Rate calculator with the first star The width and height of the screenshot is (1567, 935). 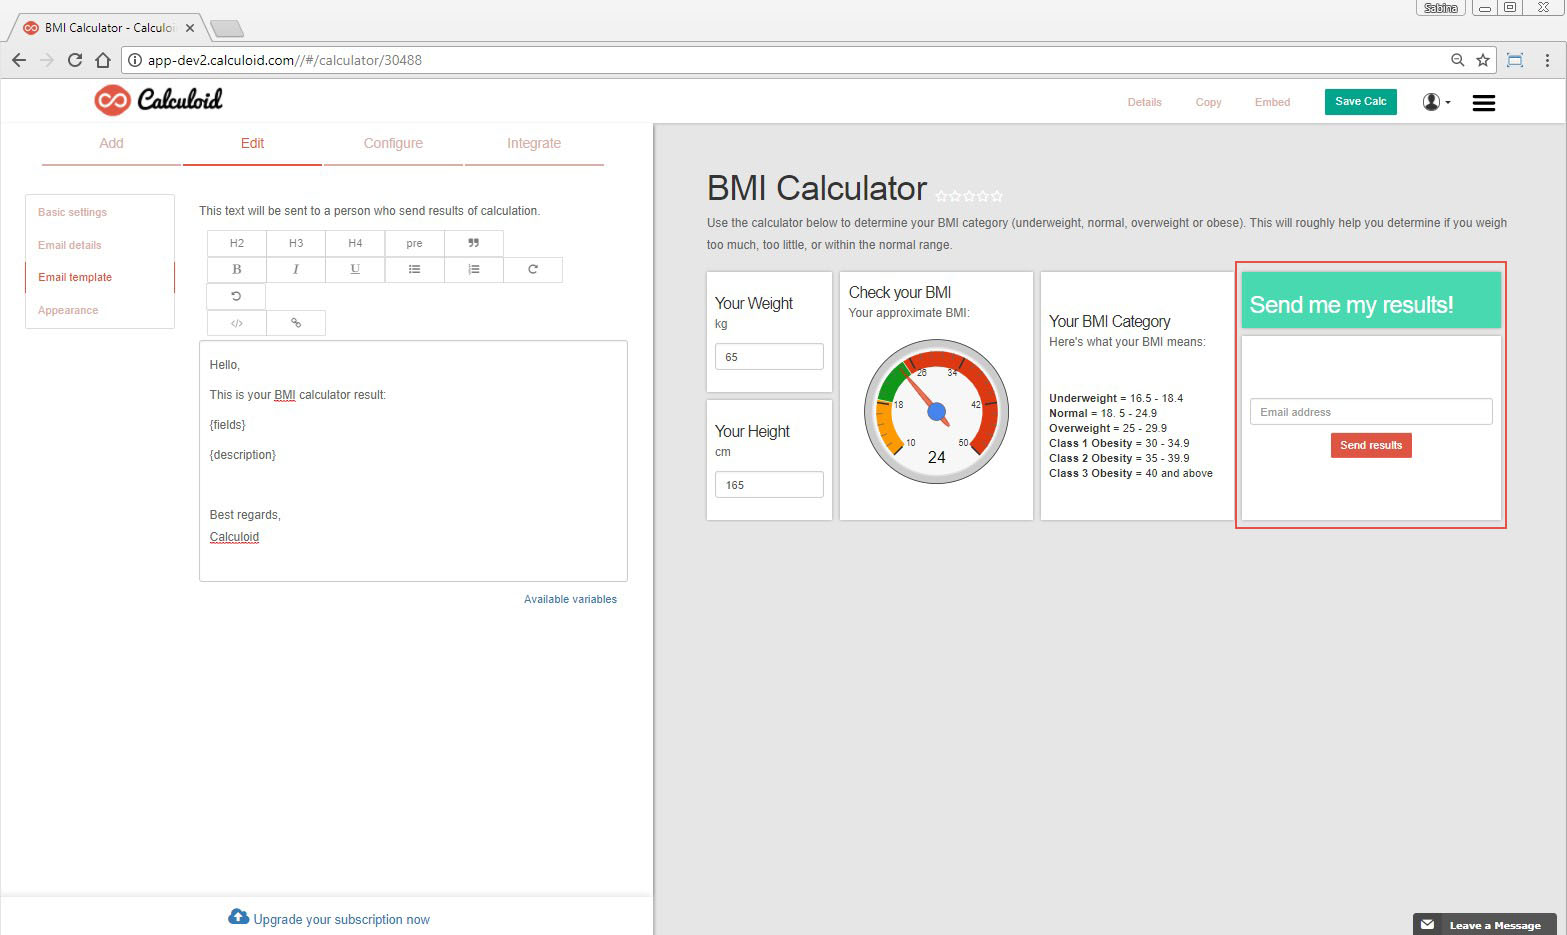[x=942, y=196]
